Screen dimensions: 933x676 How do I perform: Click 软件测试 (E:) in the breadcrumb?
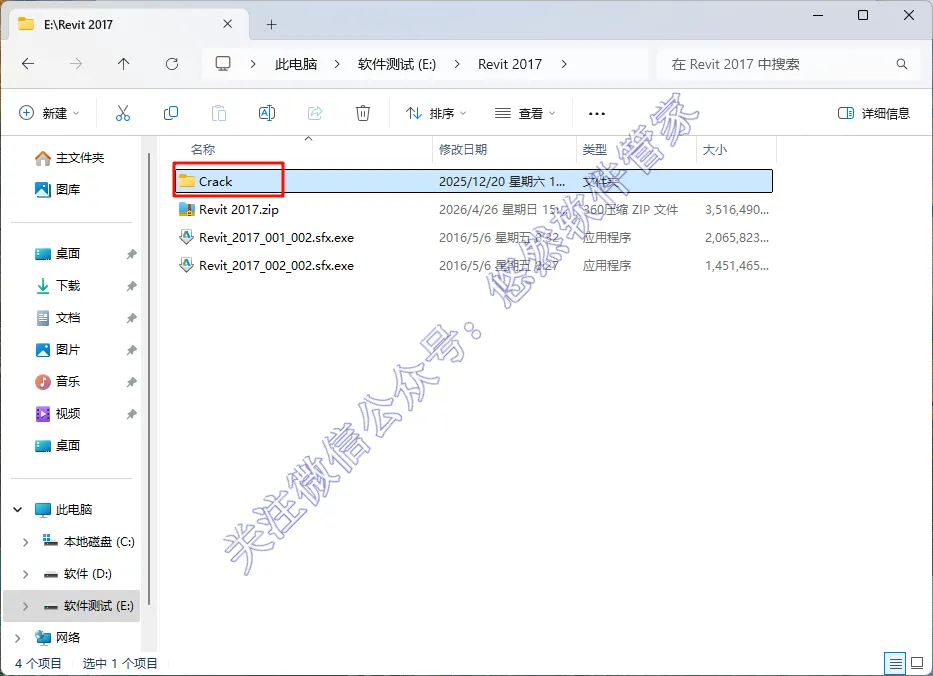coord(397,64)
